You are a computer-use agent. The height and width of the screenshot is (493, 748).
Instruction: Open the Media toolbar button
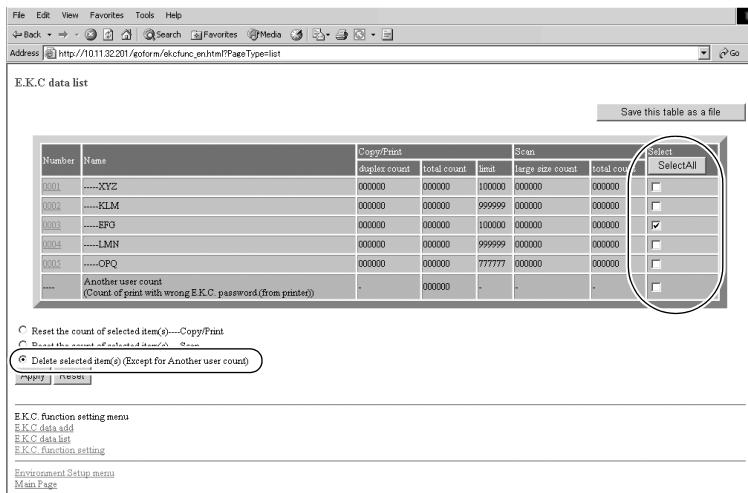(x=265, y=34)
